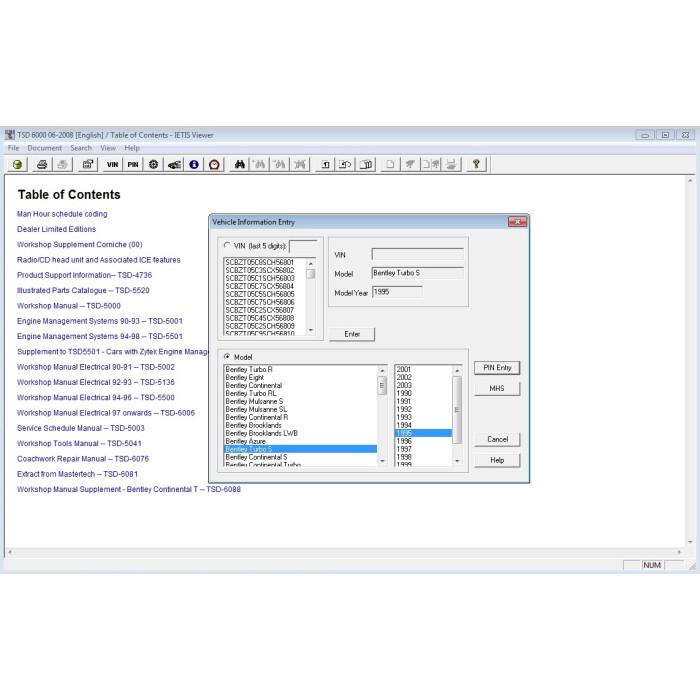Select VIN SCBZT05C8SCH56801 in list

(265, 262)
